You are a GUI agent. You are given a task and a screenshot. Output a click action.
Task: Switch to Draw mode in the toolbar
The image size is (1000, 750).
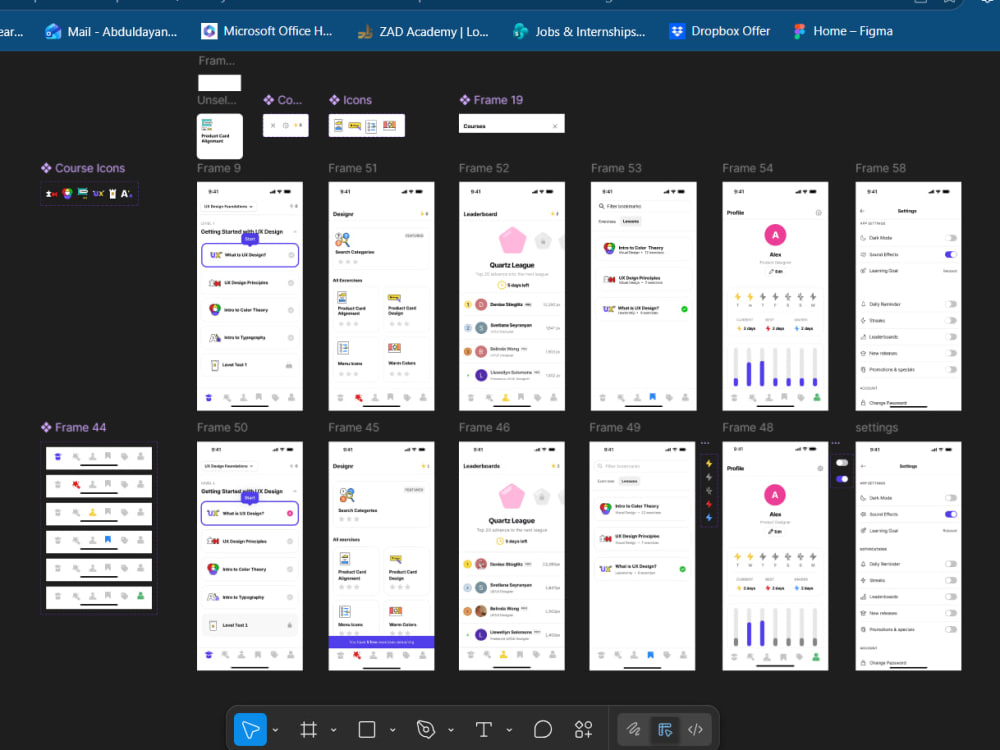[633, 729]
